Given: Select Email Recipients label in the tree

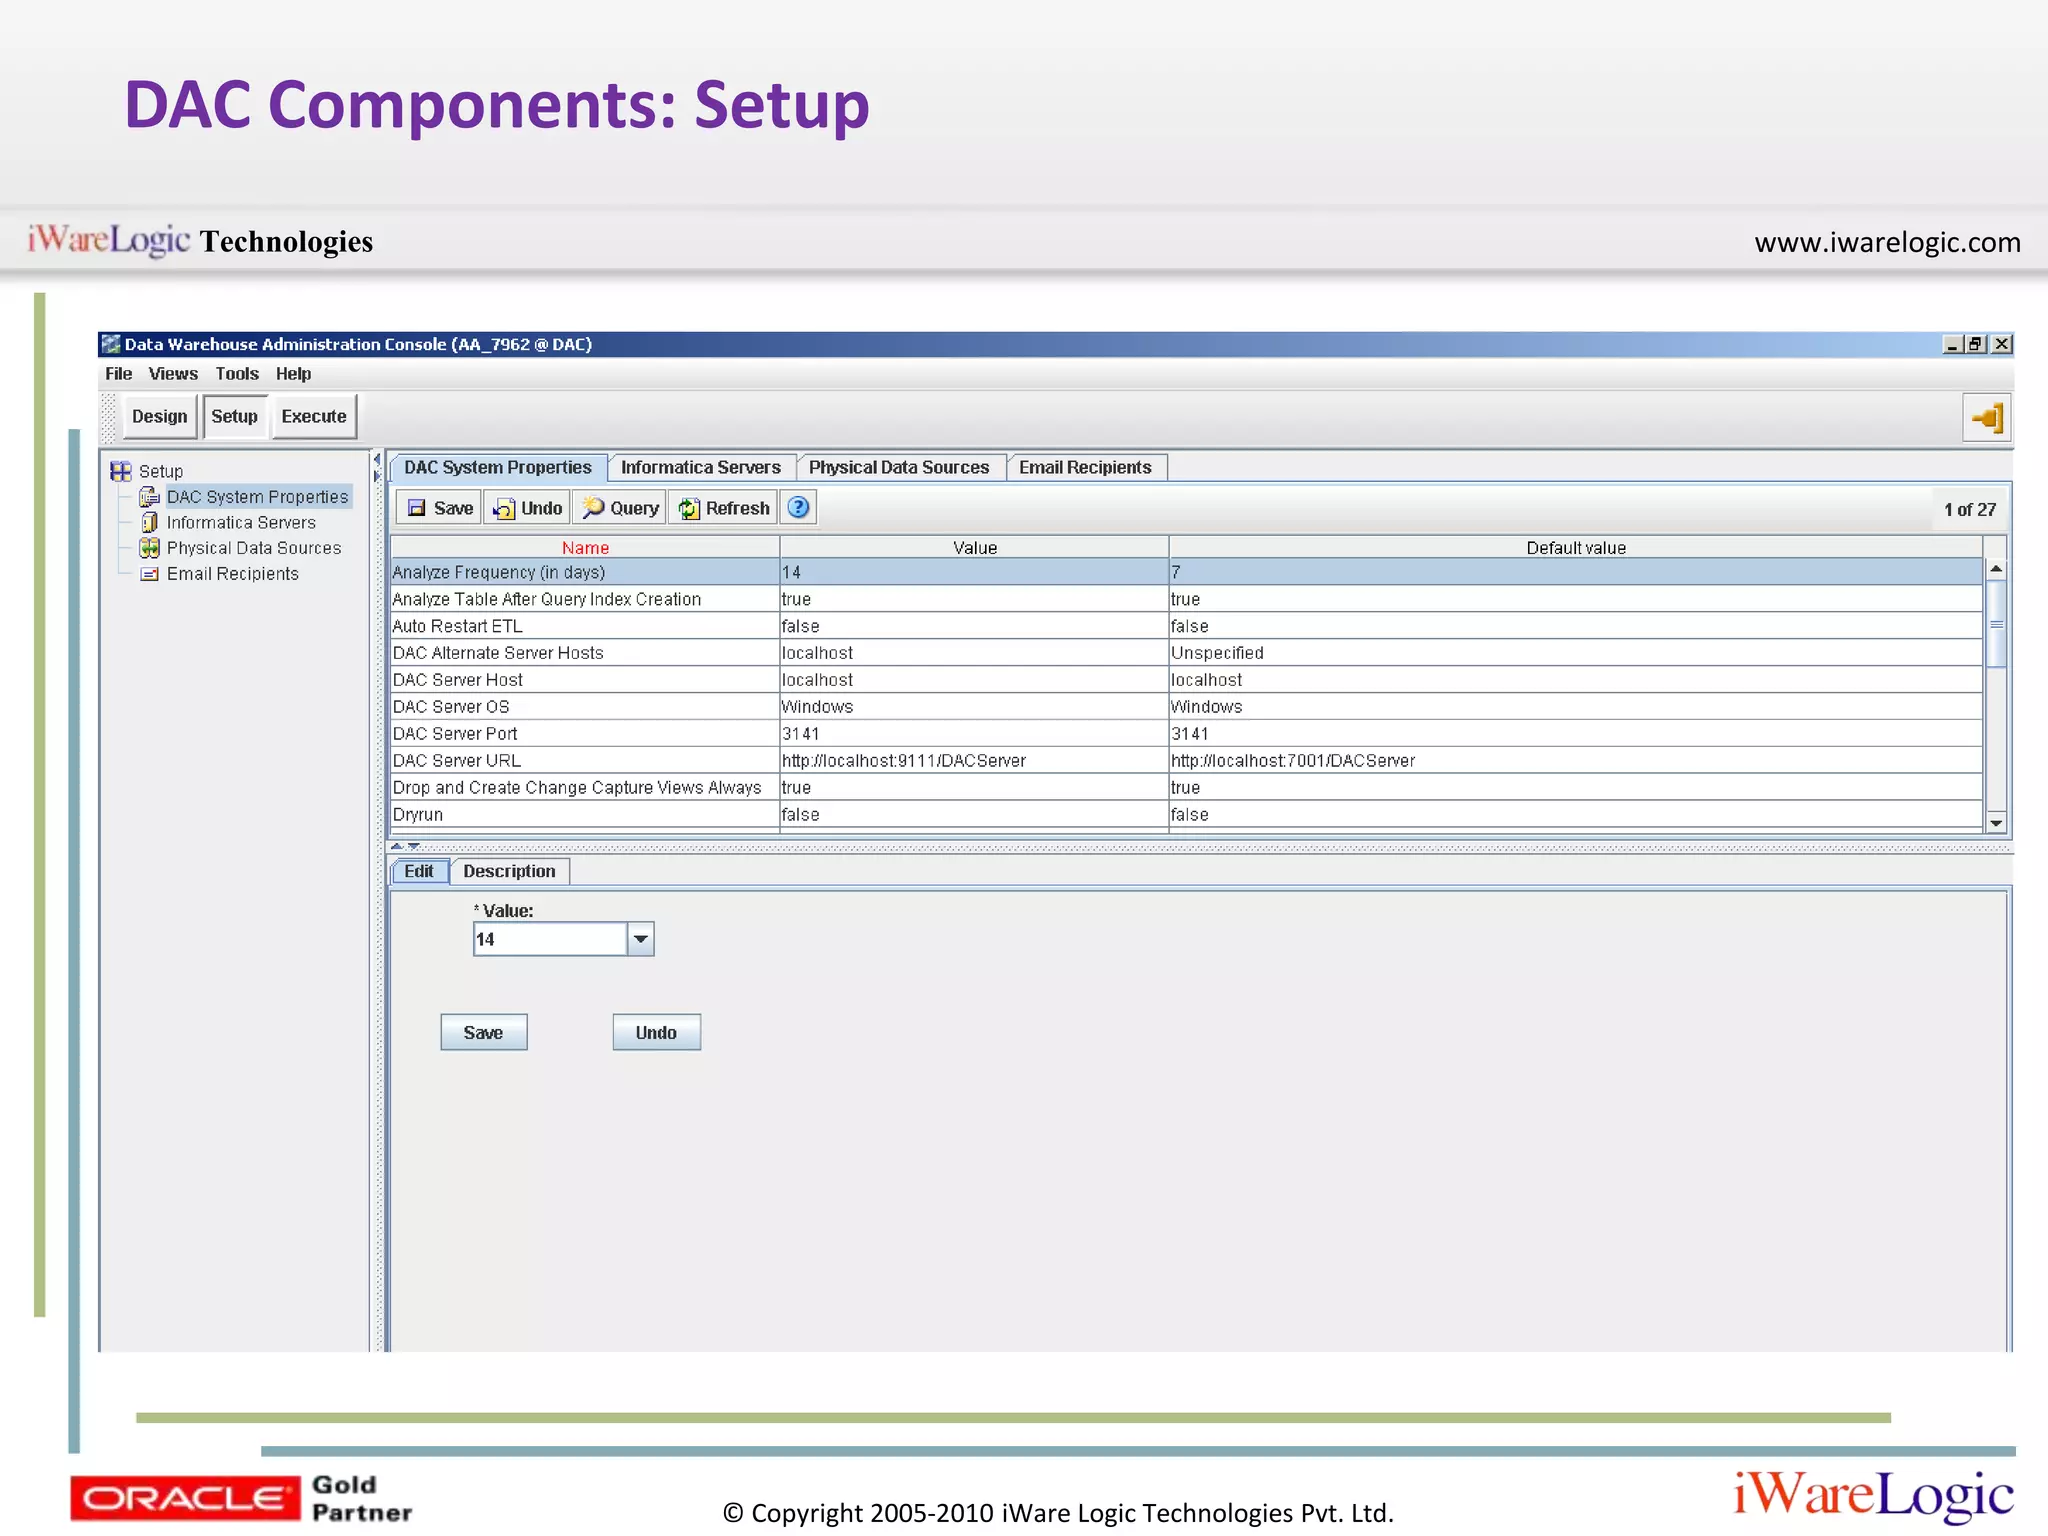Looking at the screenshot, I should pos(233,574).
